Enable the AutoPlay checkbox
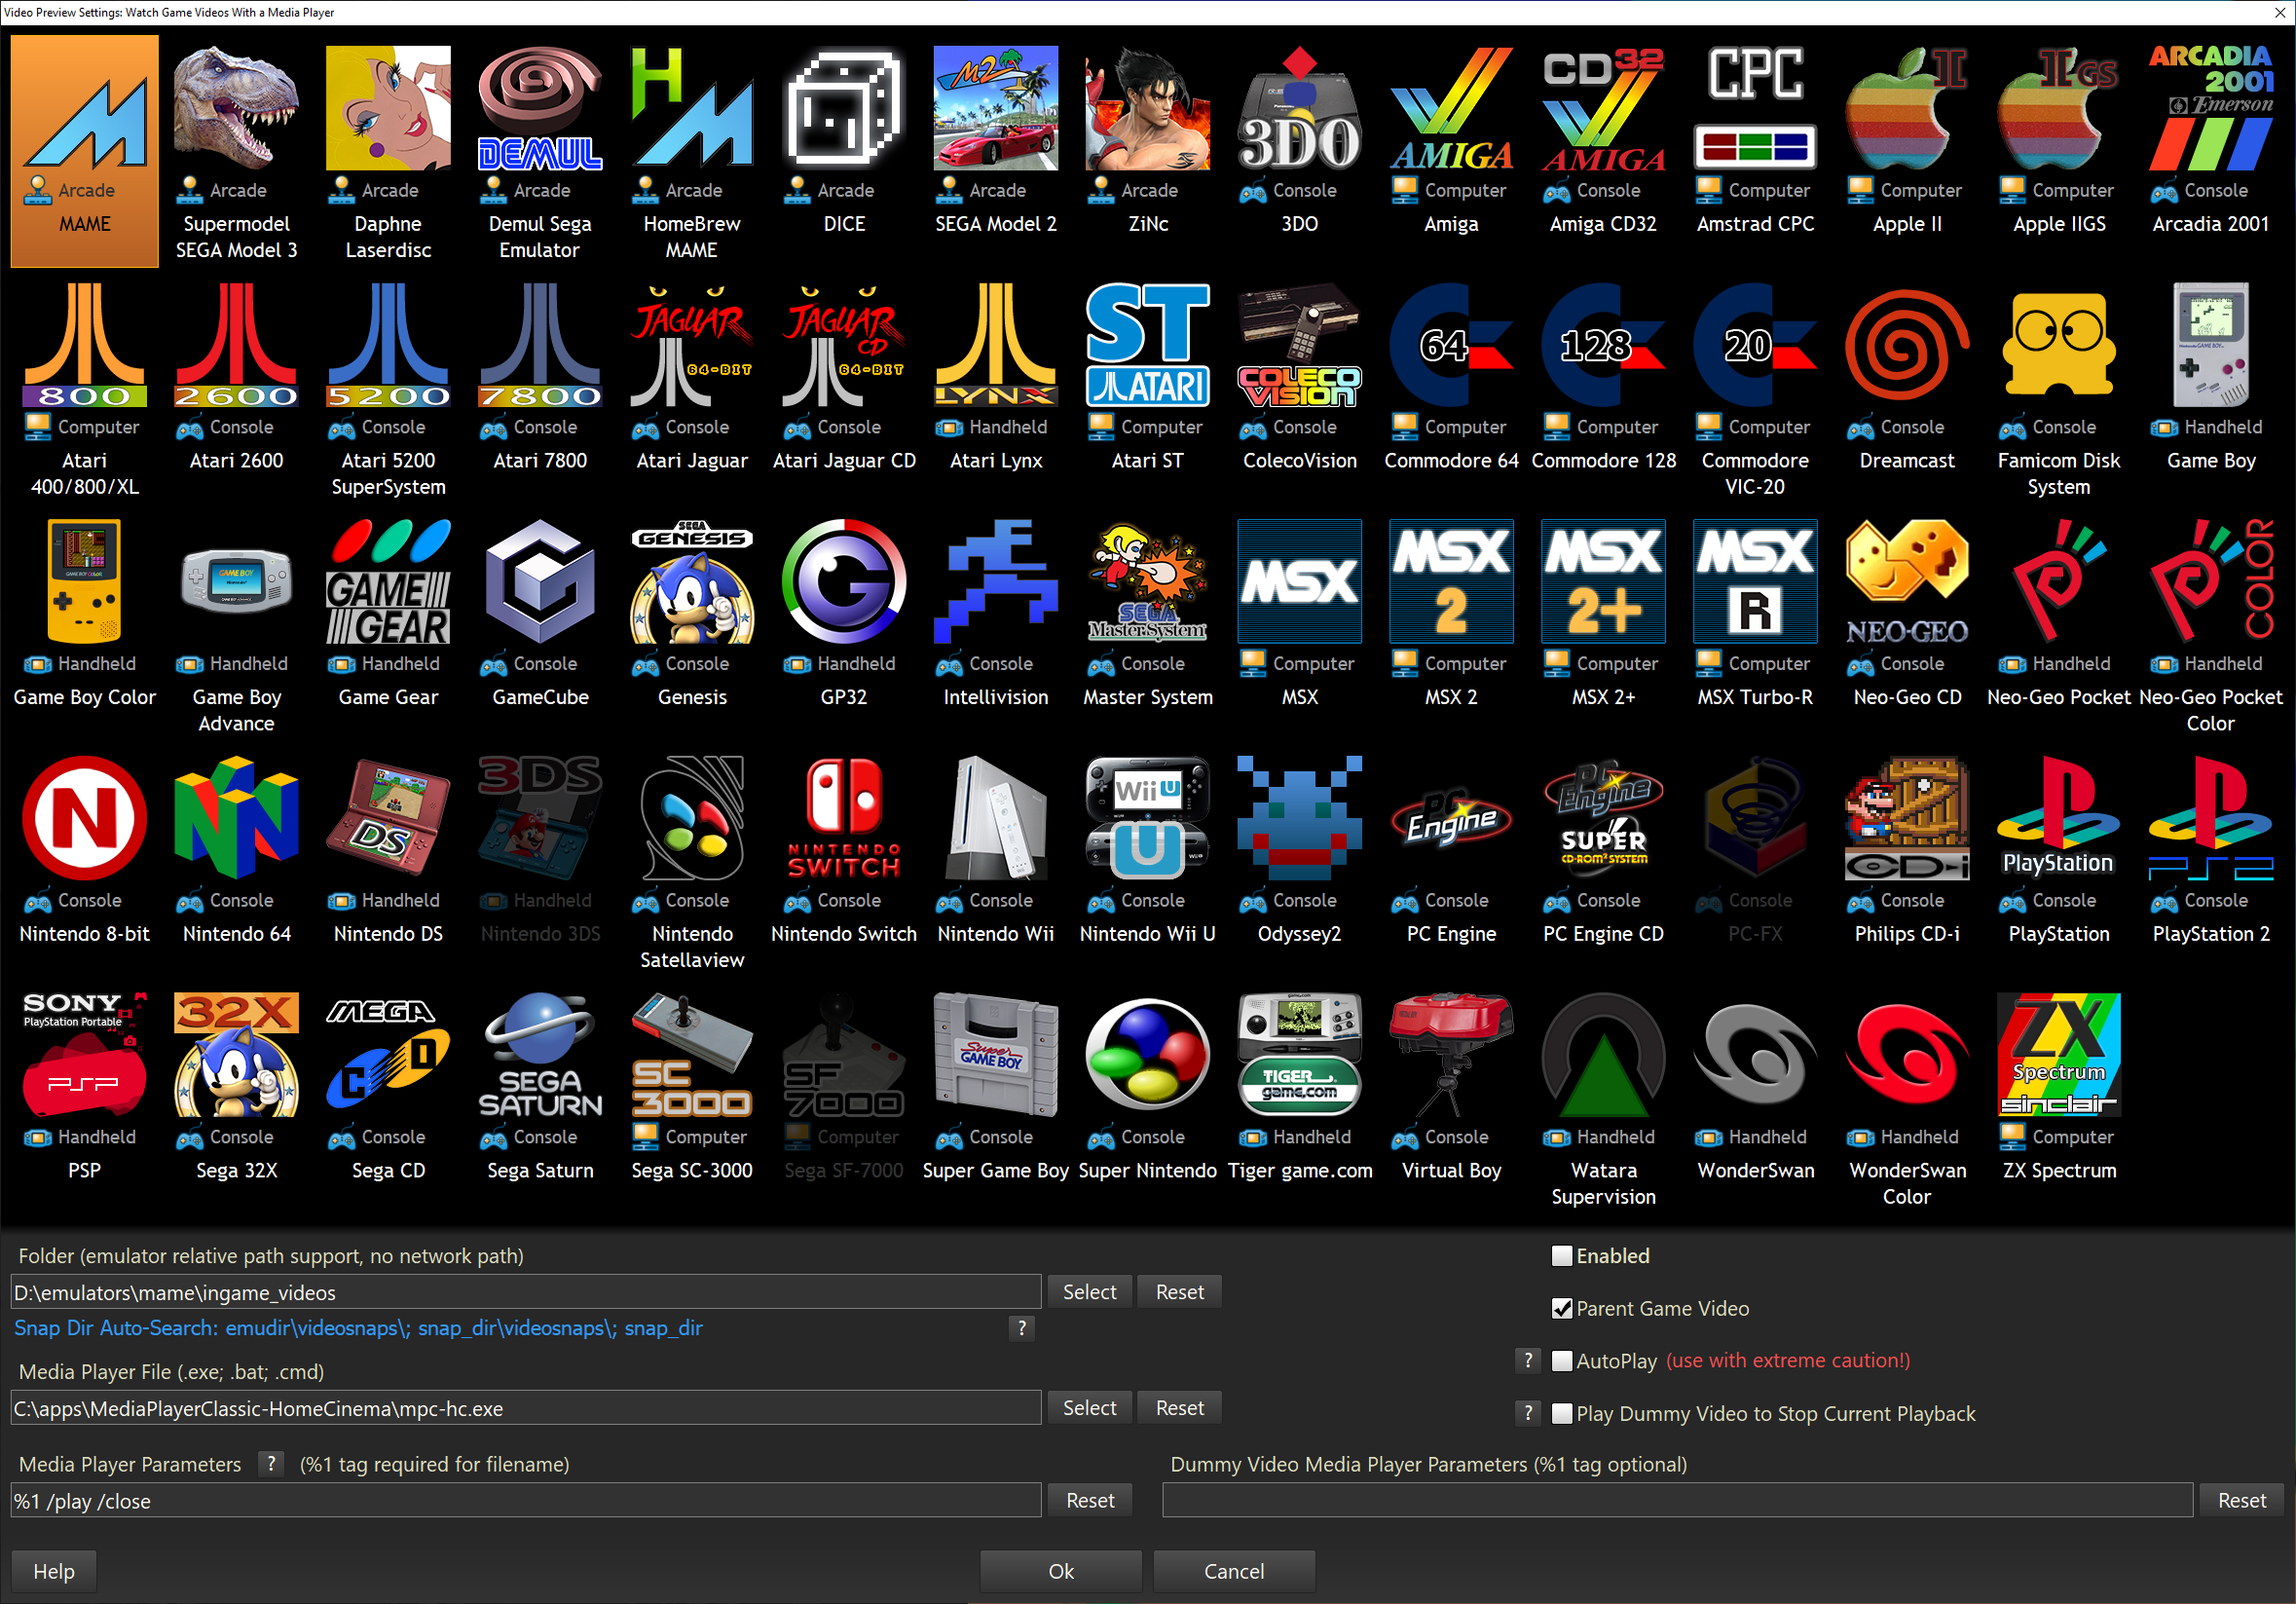 click(x=1561, y=1361)
